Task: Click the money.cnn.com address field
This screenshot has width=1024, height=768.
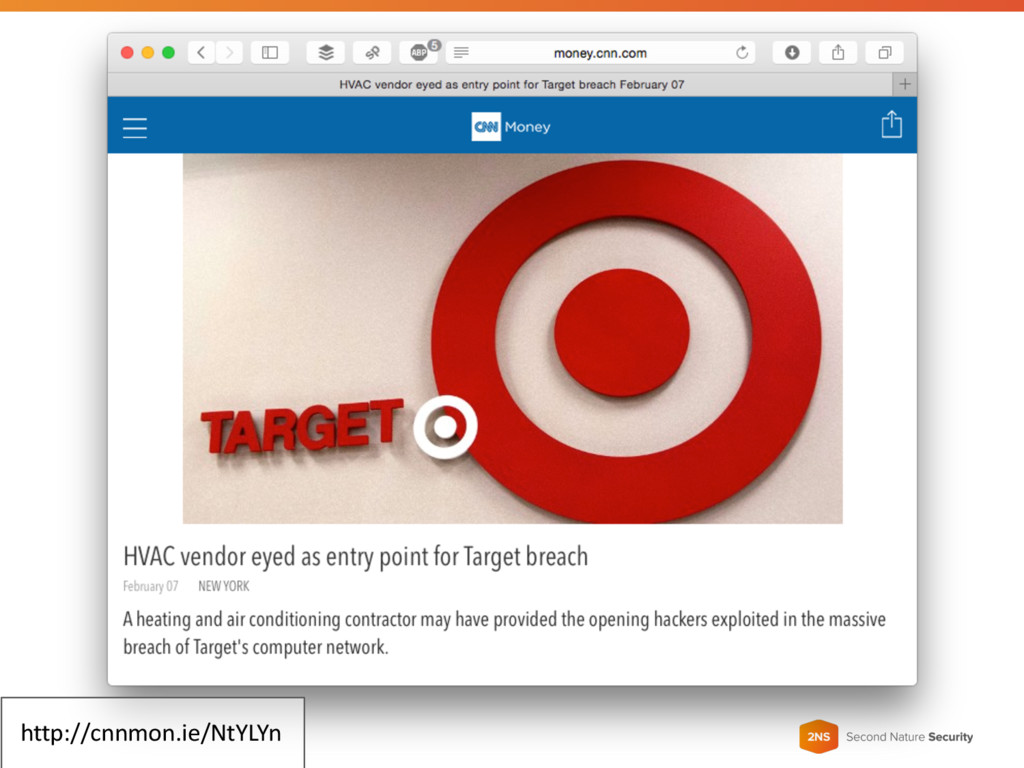Action: pos(600,53)
